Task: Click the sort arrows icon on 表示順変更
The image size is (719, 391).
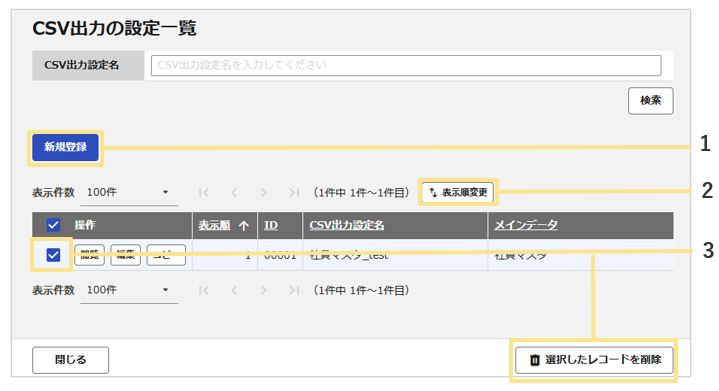Action: point(433,193)
